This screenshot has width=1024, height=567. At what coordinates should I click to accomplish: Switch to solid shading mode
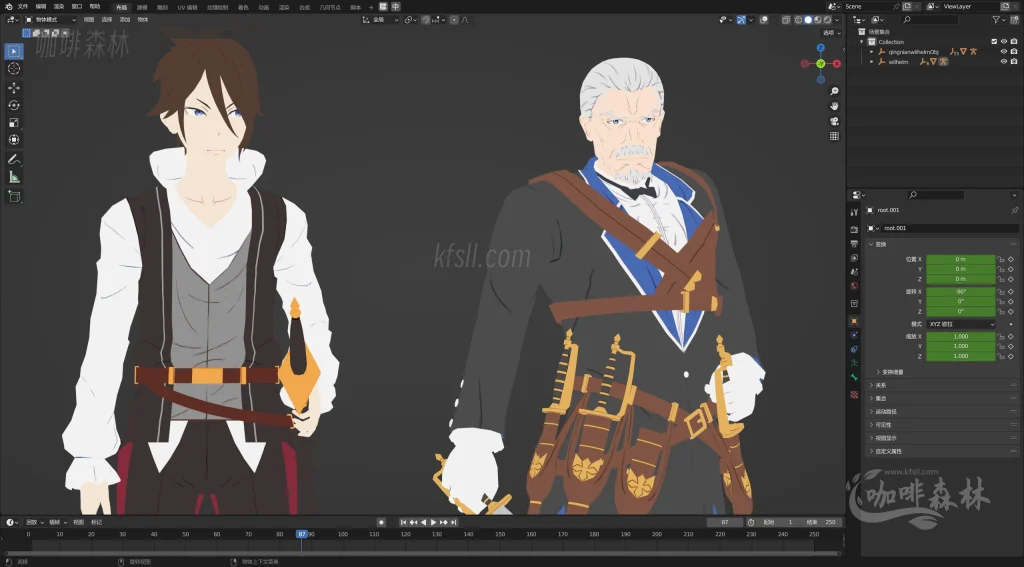coord(808,20)
